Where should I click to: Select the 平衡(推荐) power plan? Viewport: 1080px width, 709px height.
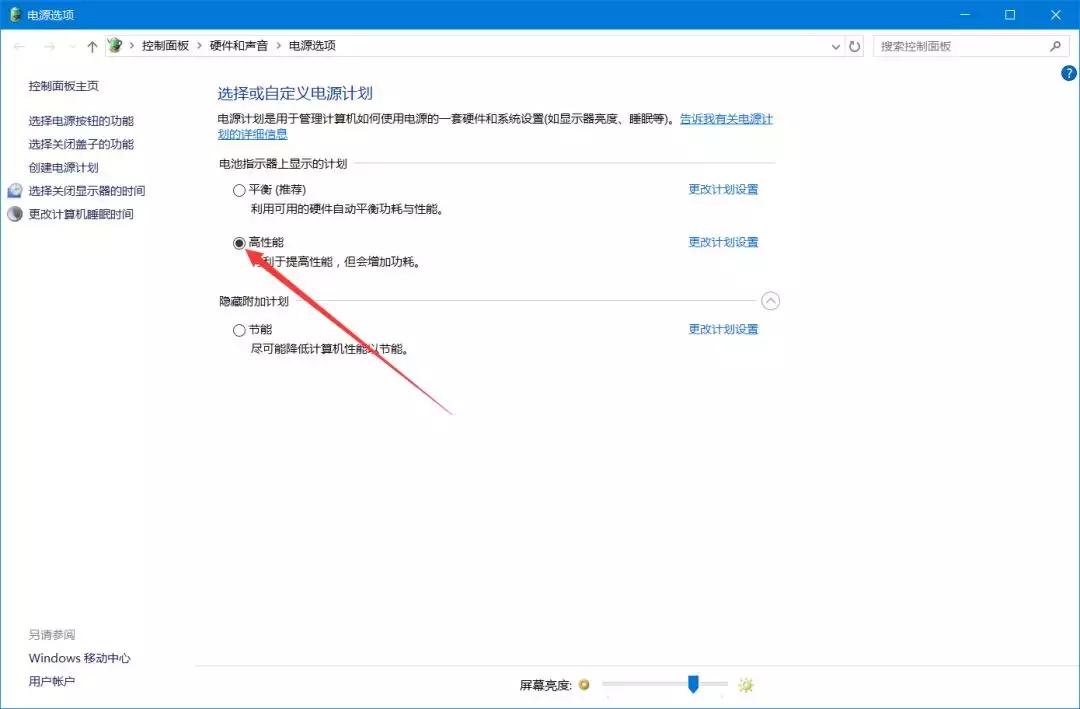pyautogui.click(x=239, y=189)
